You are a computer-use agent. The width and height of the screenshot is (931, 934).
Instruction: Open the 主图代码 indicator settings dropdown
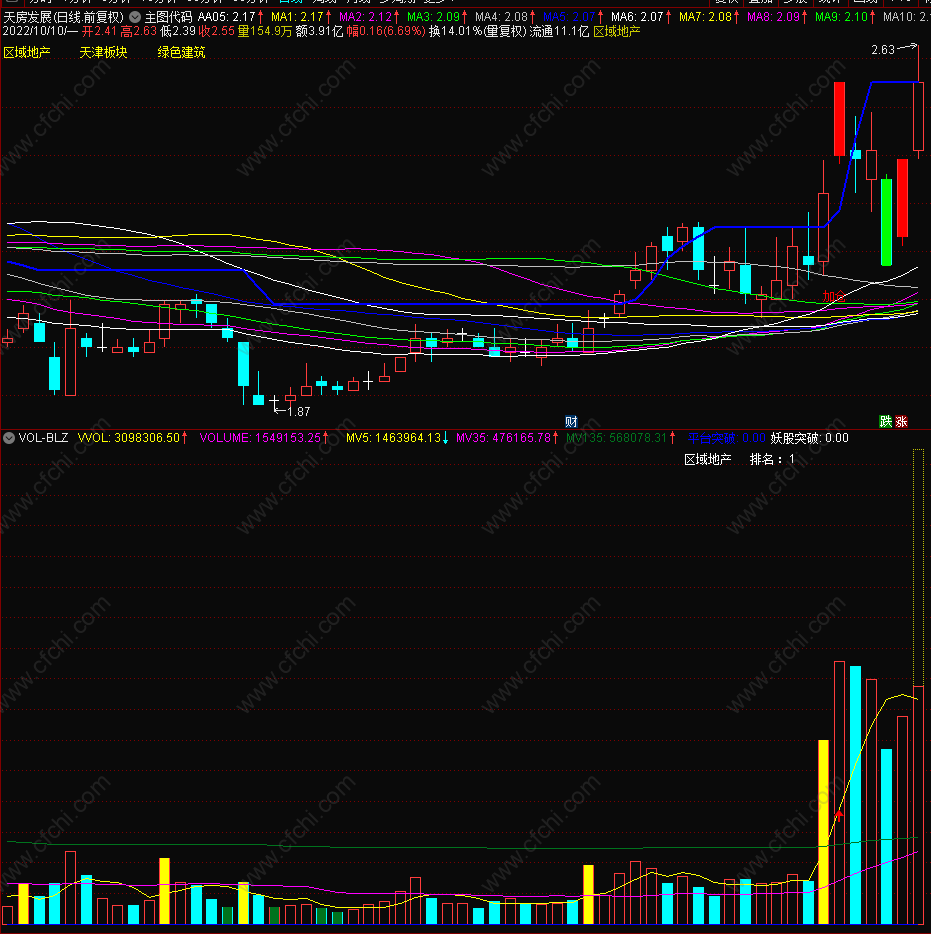click(x=135, y=17)
